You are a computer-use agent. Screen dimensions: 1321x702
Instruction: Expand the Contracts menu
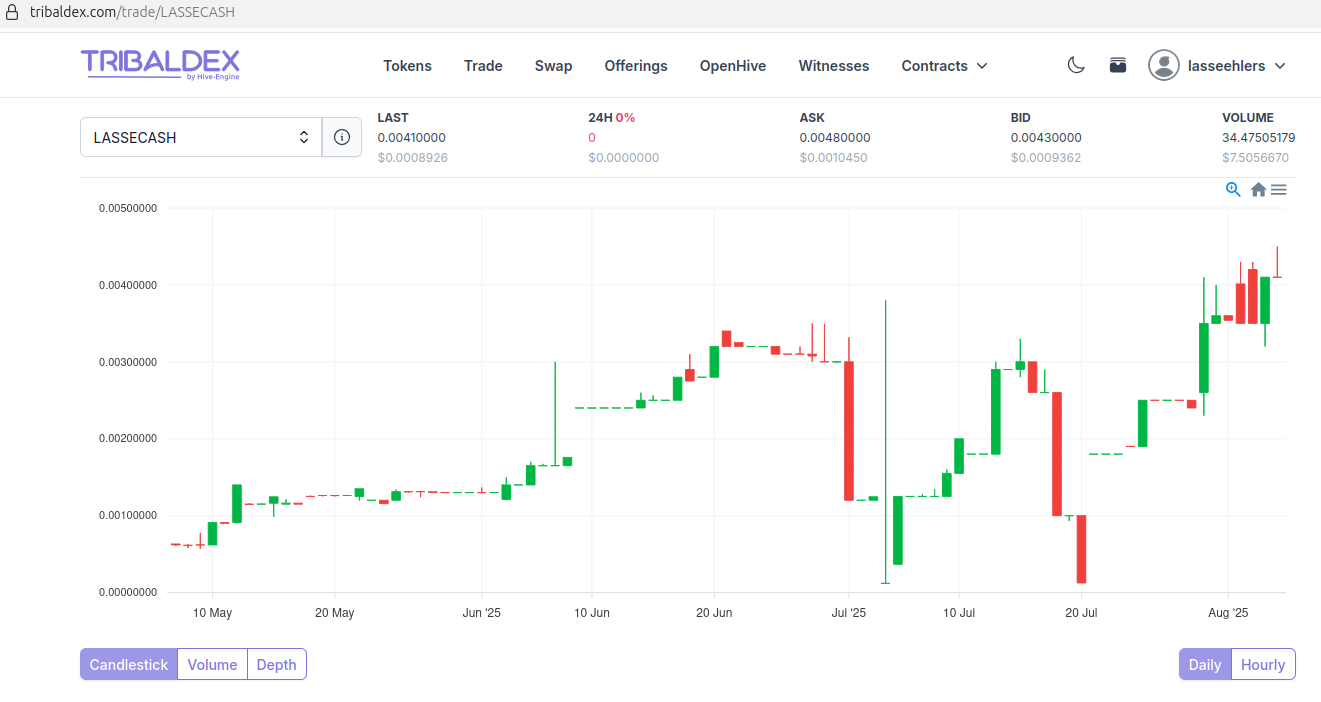point(944,66)
